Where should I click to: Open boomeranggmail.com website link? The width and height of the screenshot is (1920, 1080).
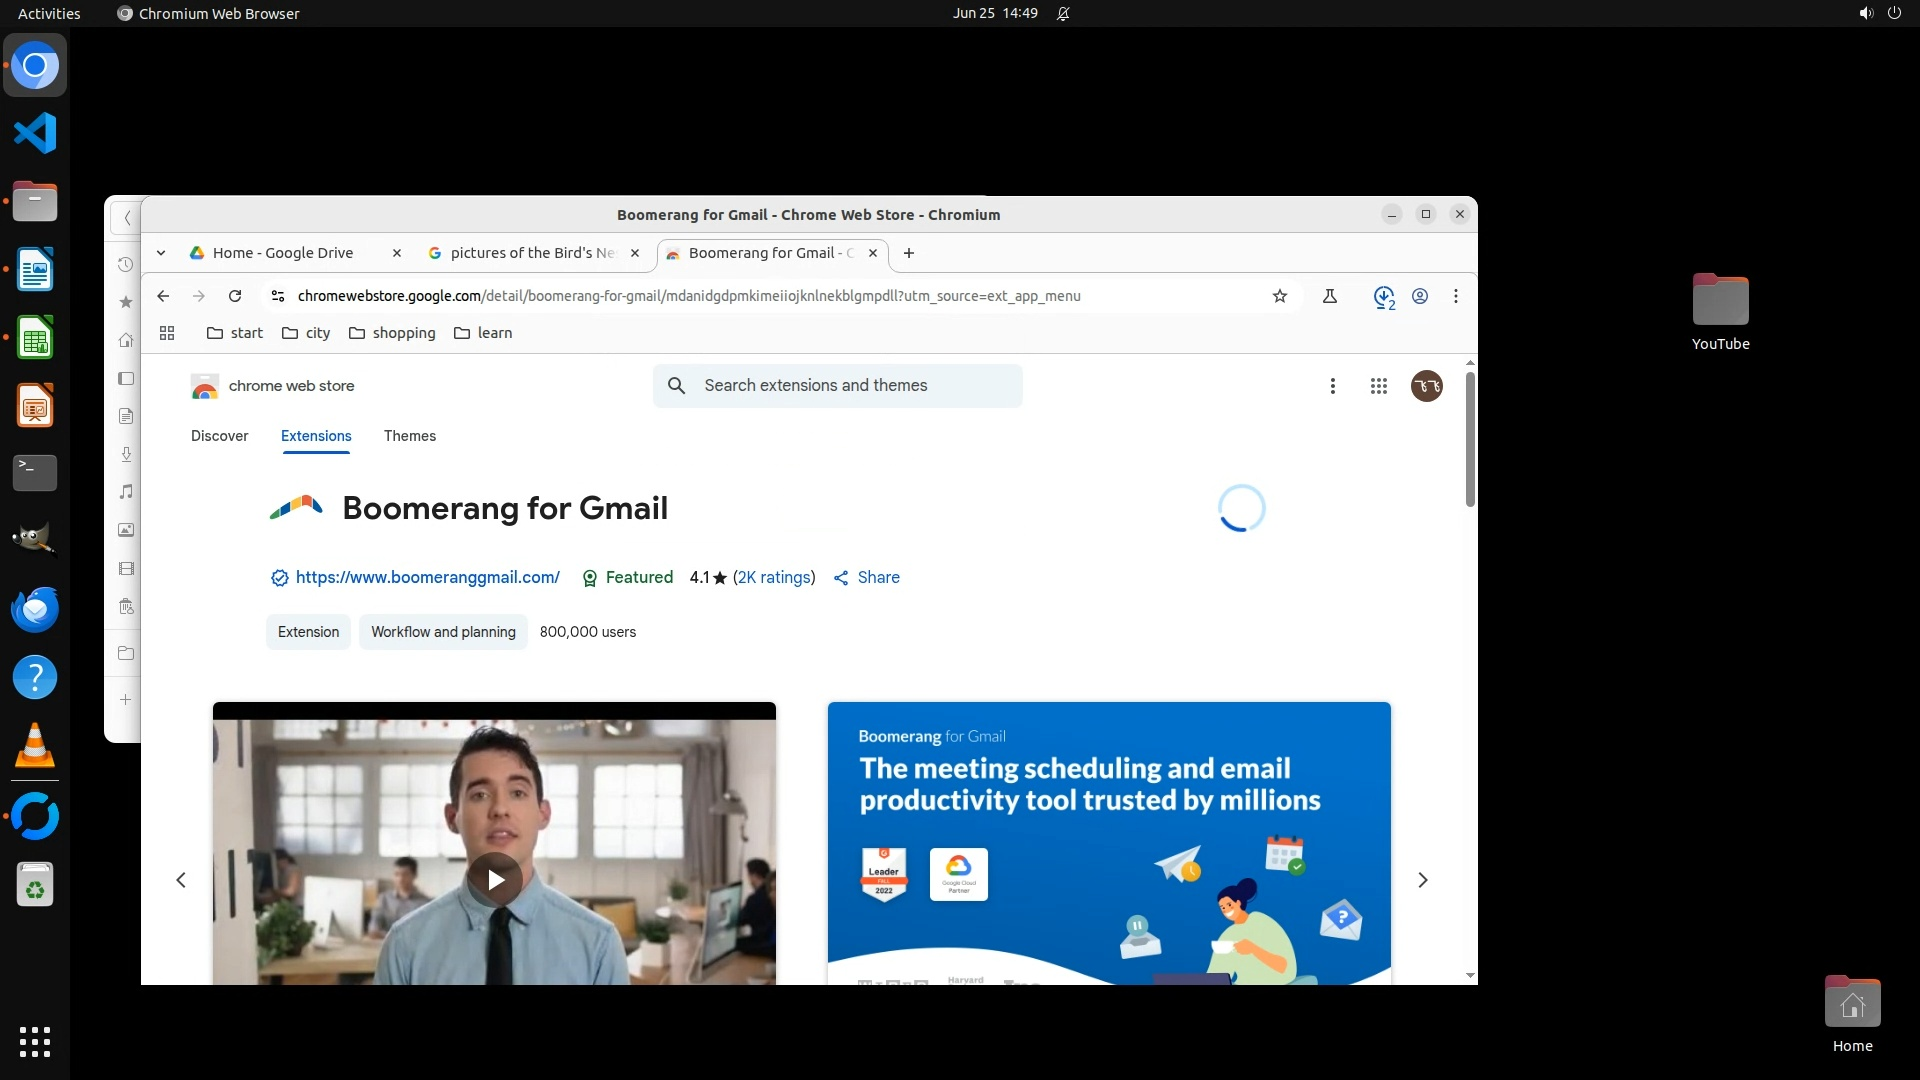pos(427,578)
